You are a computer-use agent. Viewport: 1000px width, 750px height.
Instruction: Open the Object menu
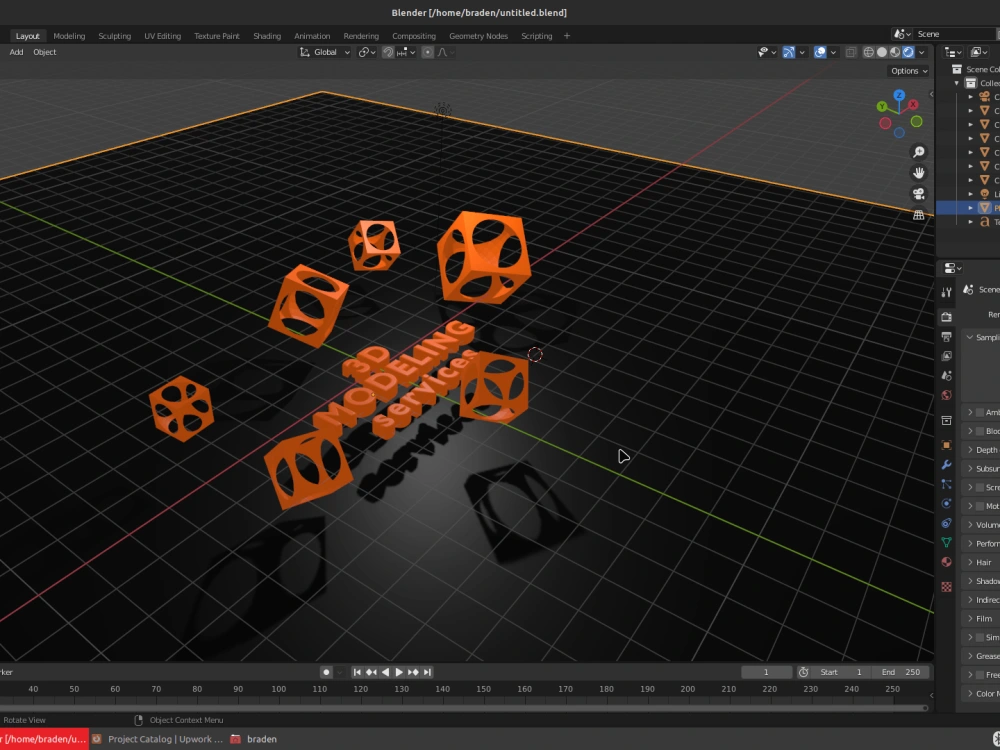(x=45, y=52)
